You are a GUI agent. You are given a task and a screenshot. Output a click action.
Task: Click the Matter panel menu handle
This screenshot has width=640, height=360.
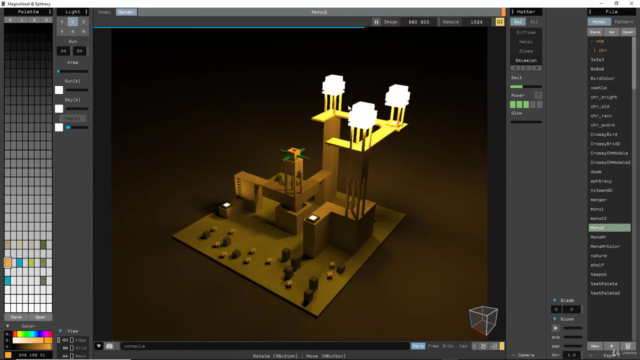click(513, 12)
